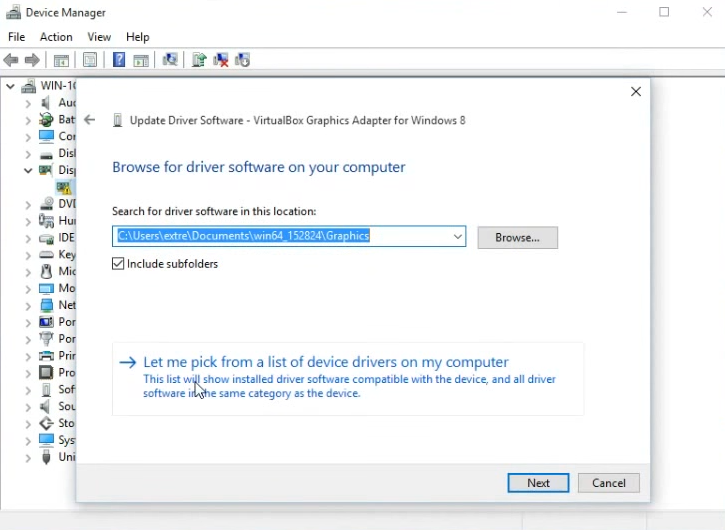Select the Monitors category icon
The image size is (725, 530).
[x=46, y=289]
